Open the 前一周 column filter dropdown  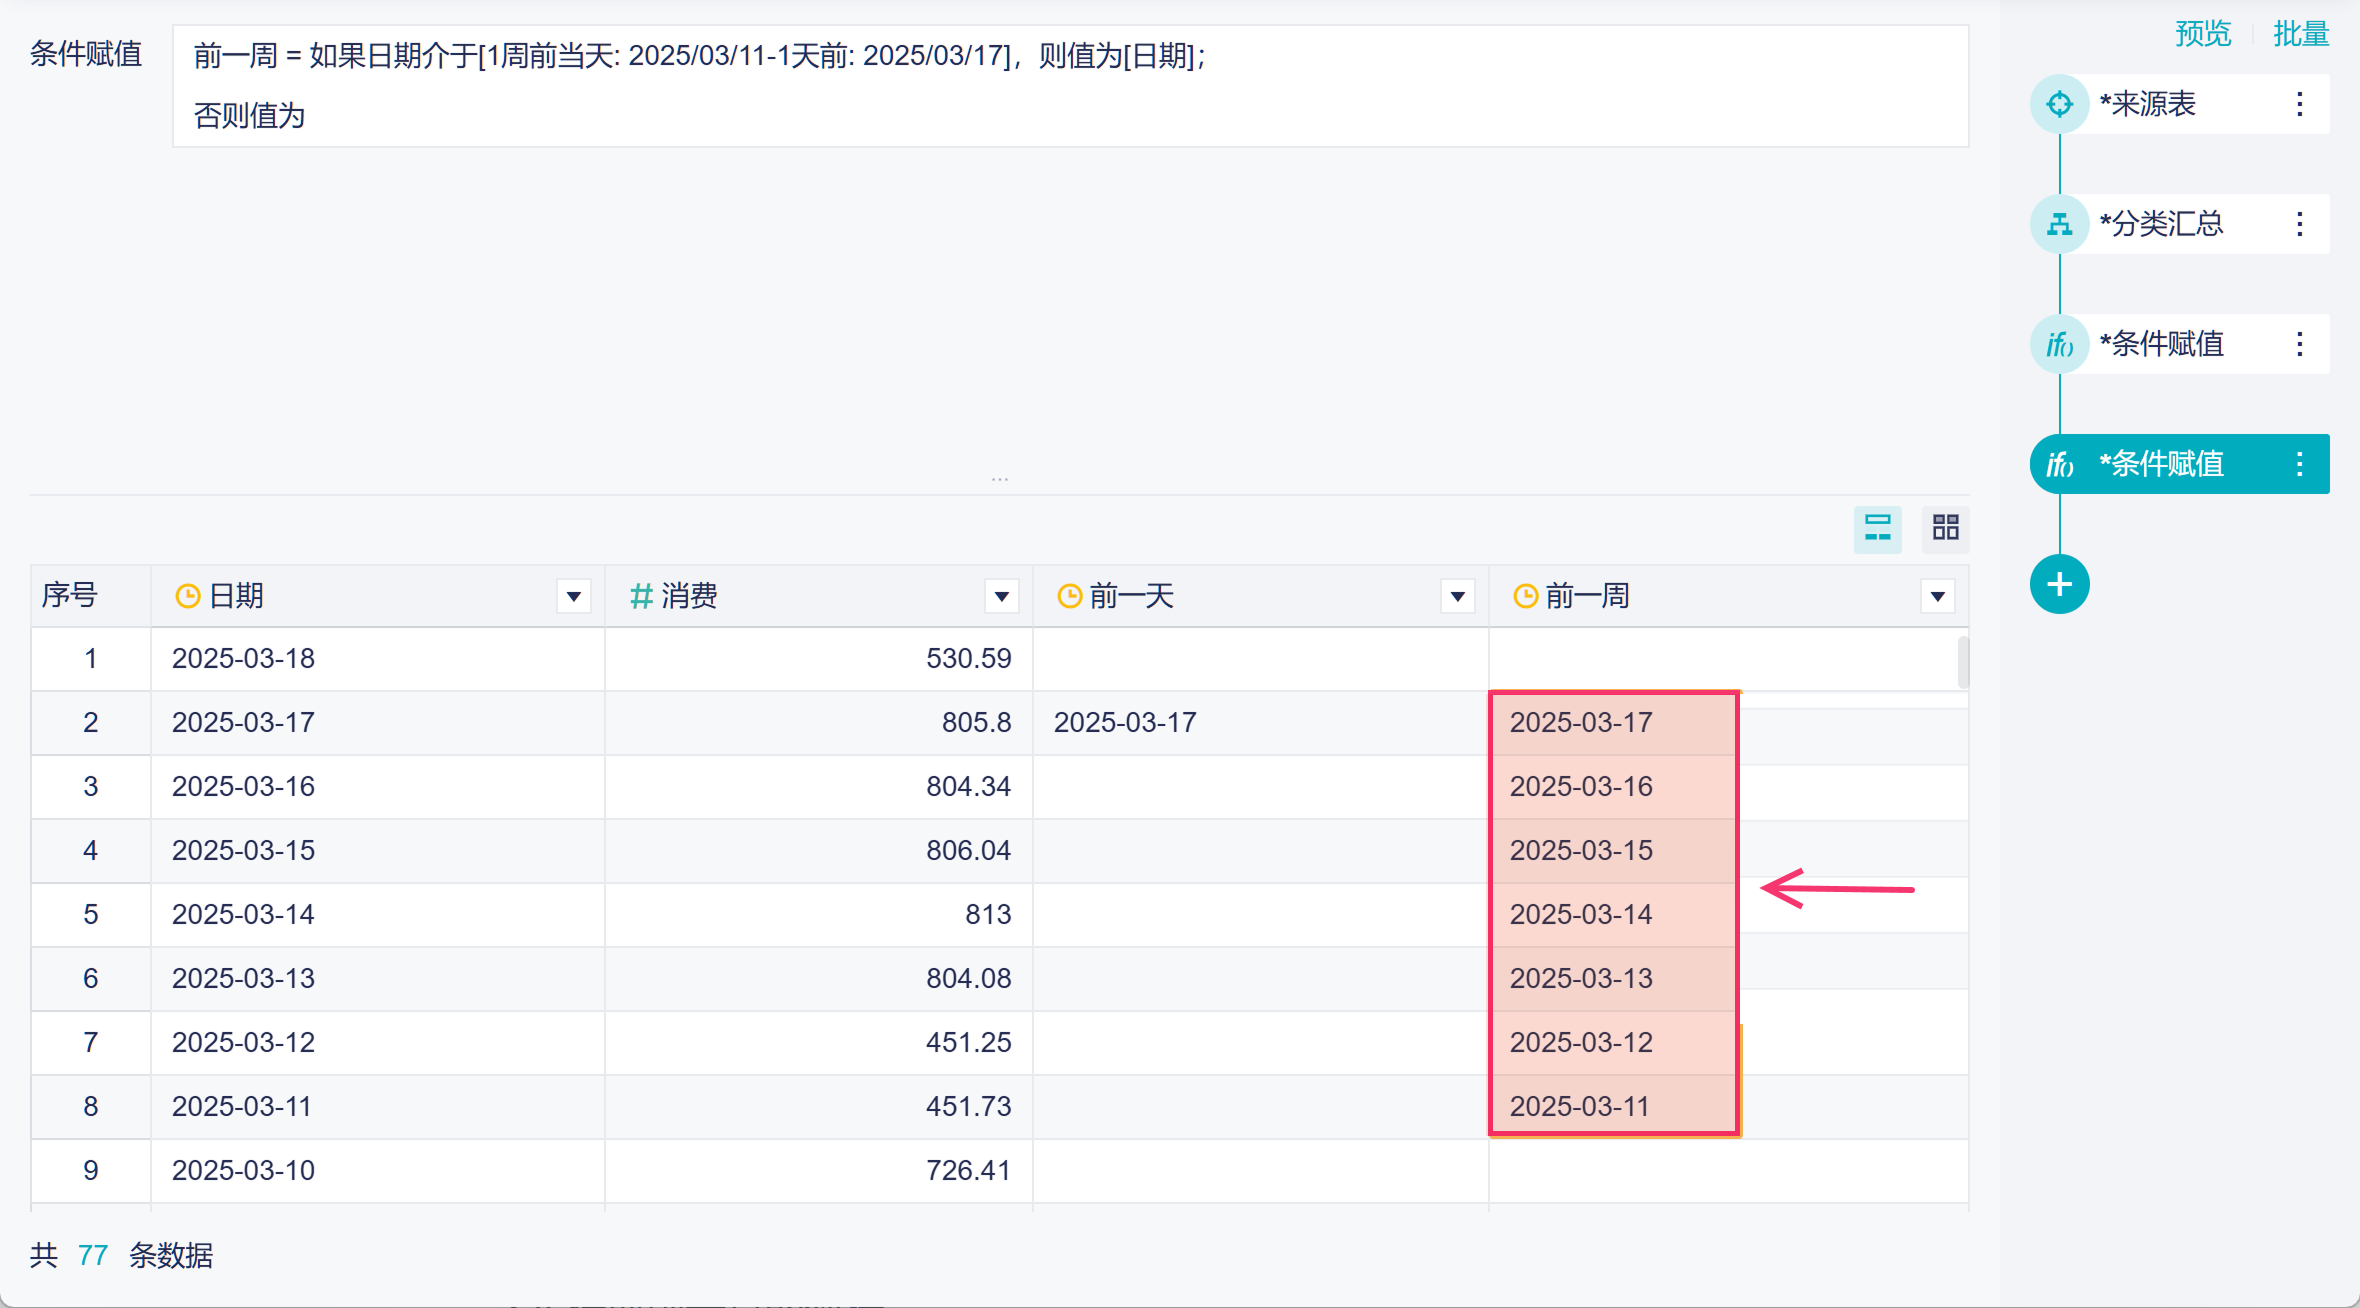click(x=1937, y=597)
